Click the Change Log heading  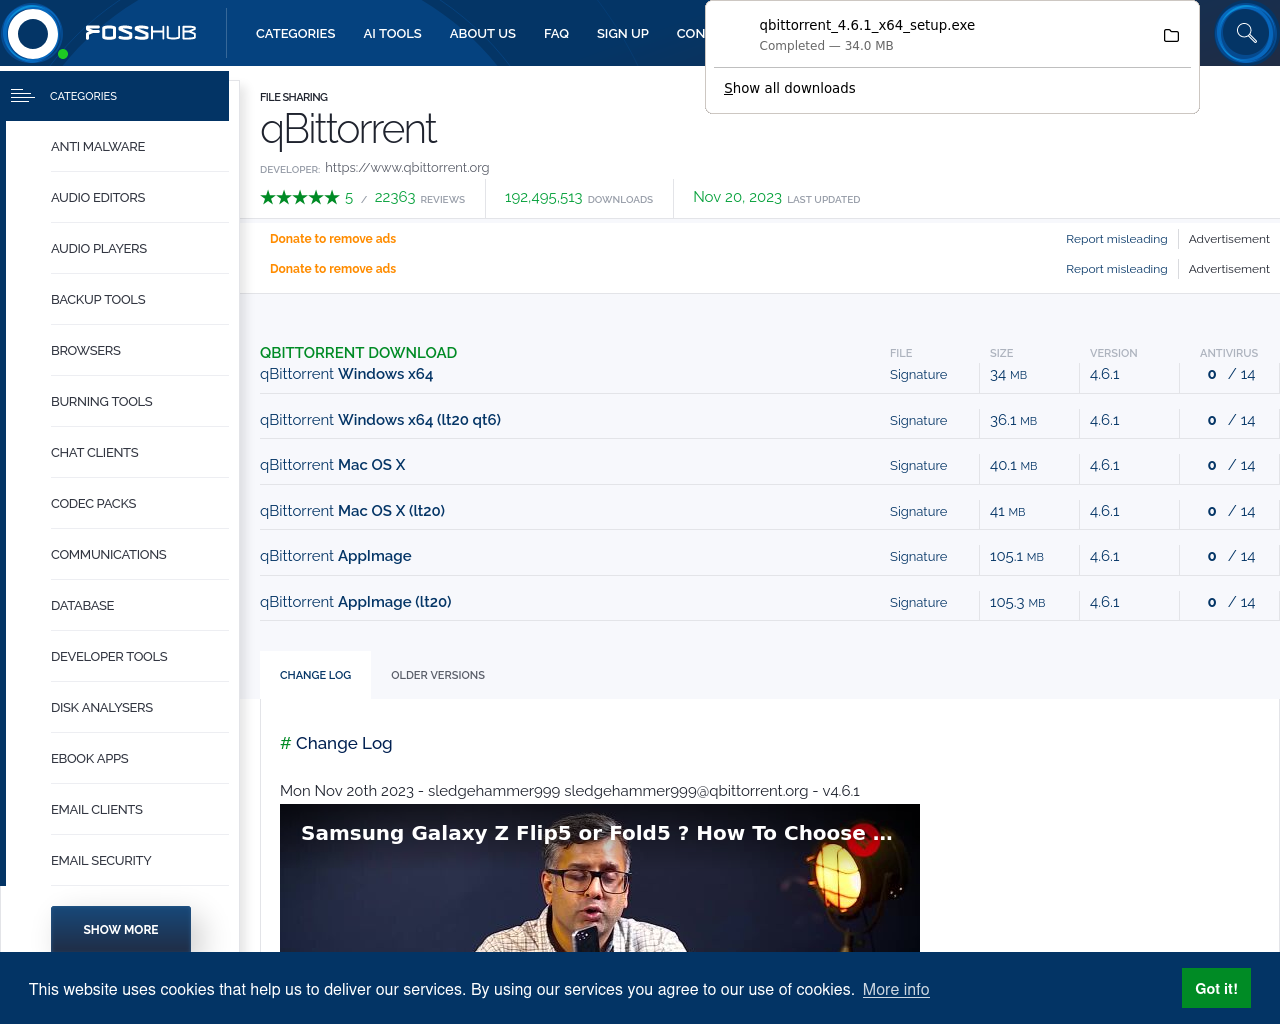336,743
